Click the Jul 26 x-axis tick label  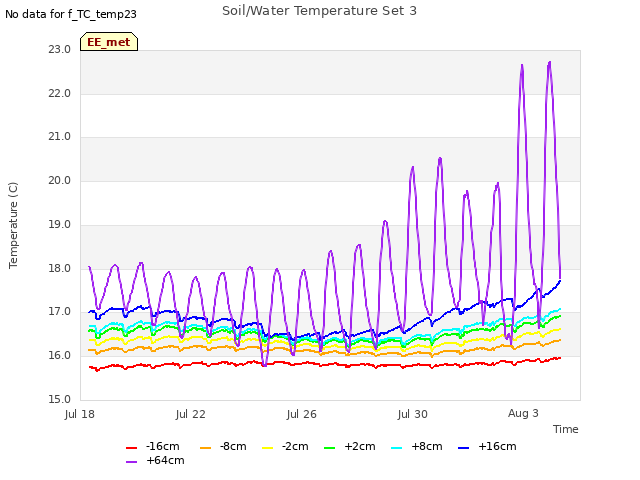pyautogui.click(x=302, y=414)
